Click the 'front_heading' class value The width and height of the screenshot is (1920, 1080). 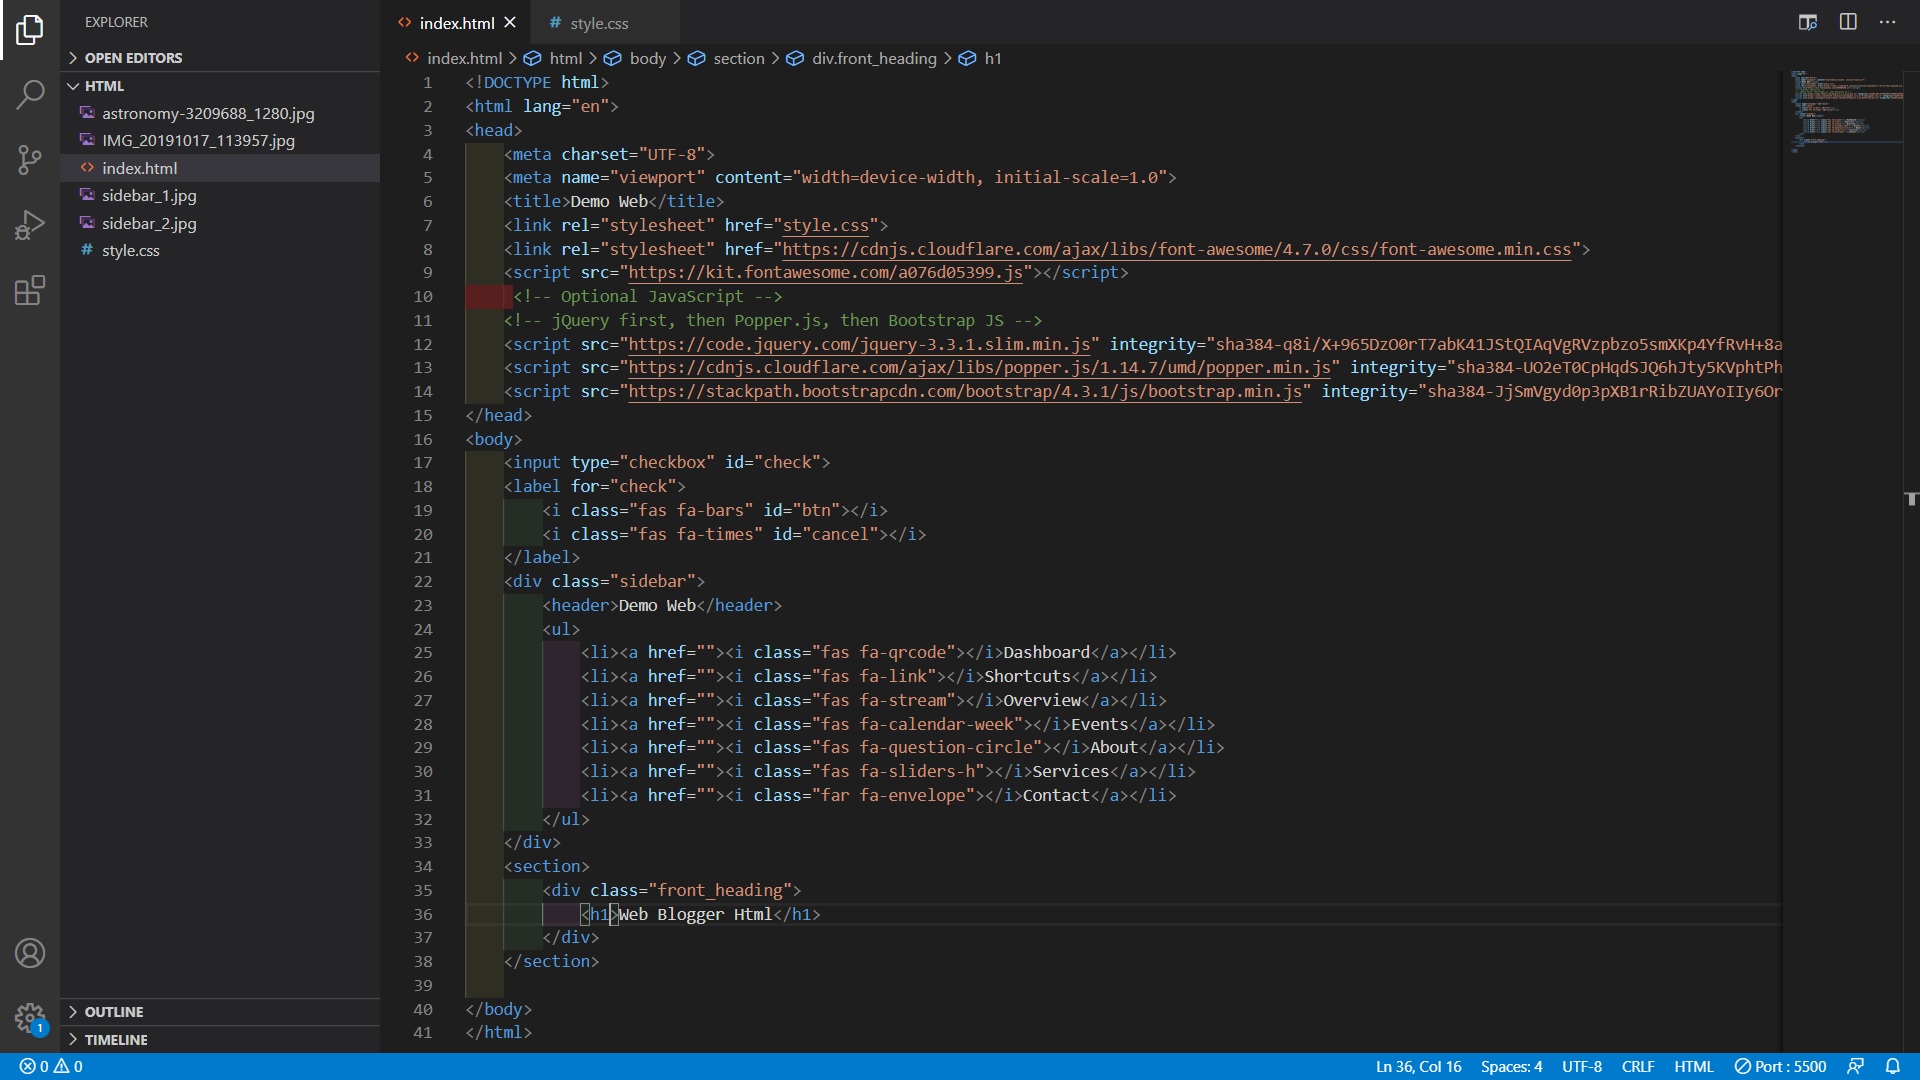coord(720,891)
